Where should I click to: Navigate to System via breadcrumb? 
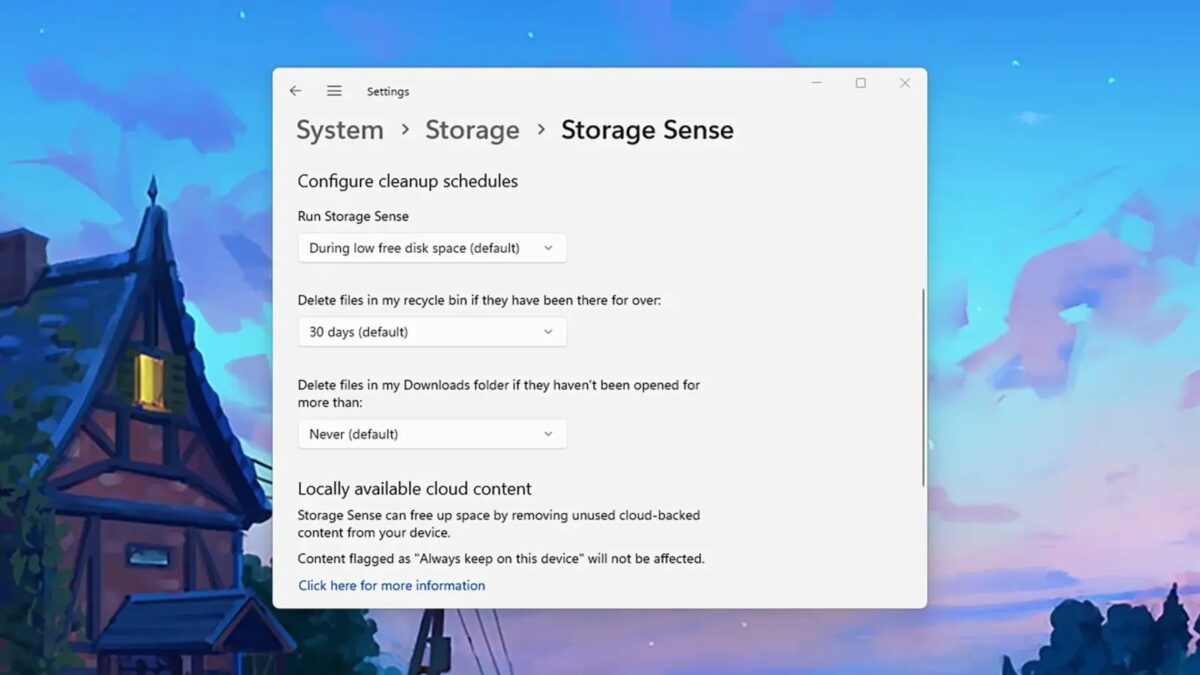(x=339, y=130)
